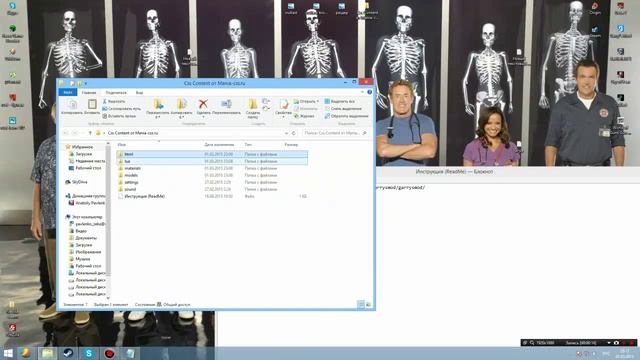Open Steam from the taskbar
640x360 pixels.
pyautogui.click(x=68, y=353)
